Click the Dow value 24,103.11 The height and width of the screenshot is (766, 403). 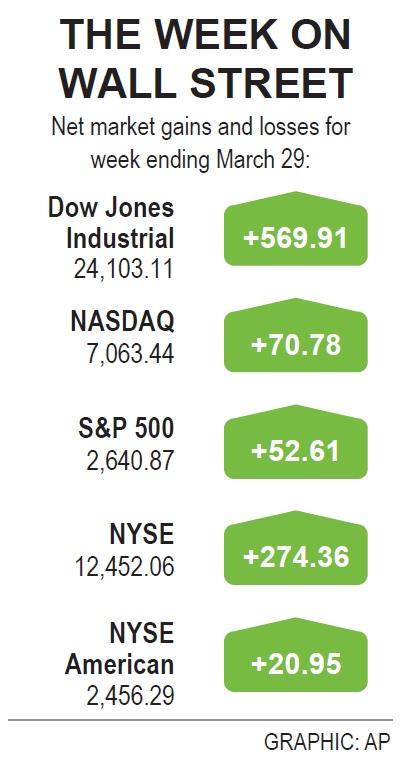[124, 269]
